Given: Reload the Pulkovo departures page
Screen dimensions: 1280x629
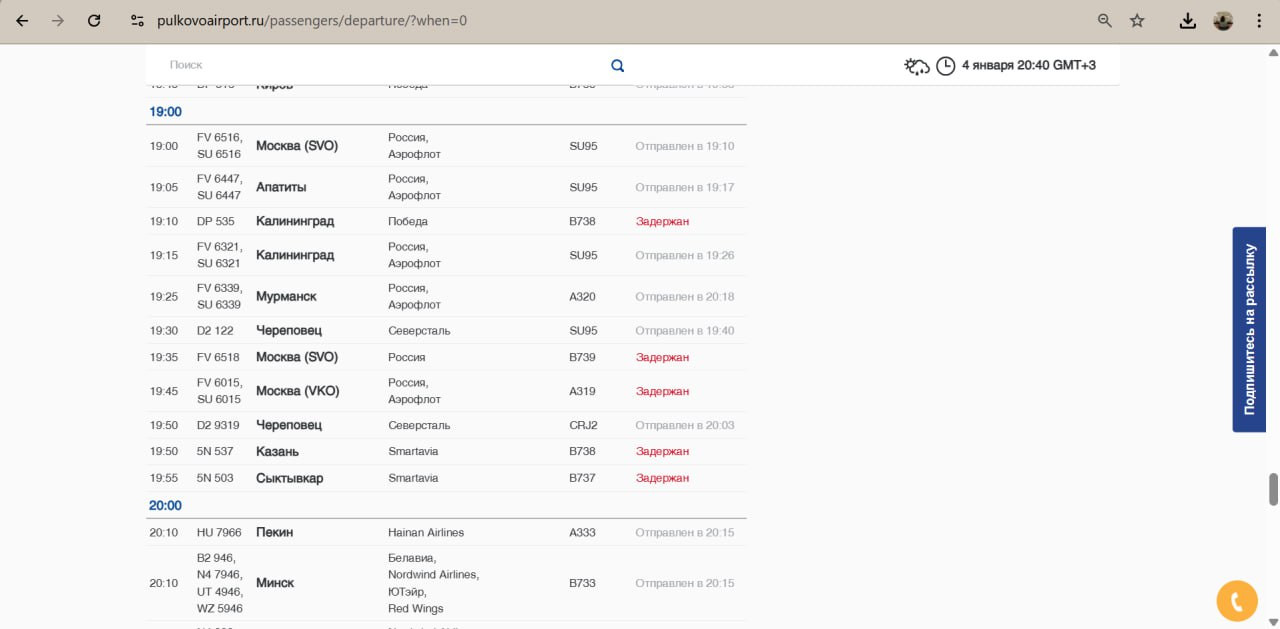Looking at the screenshot, I should click(x=94, y=20).
